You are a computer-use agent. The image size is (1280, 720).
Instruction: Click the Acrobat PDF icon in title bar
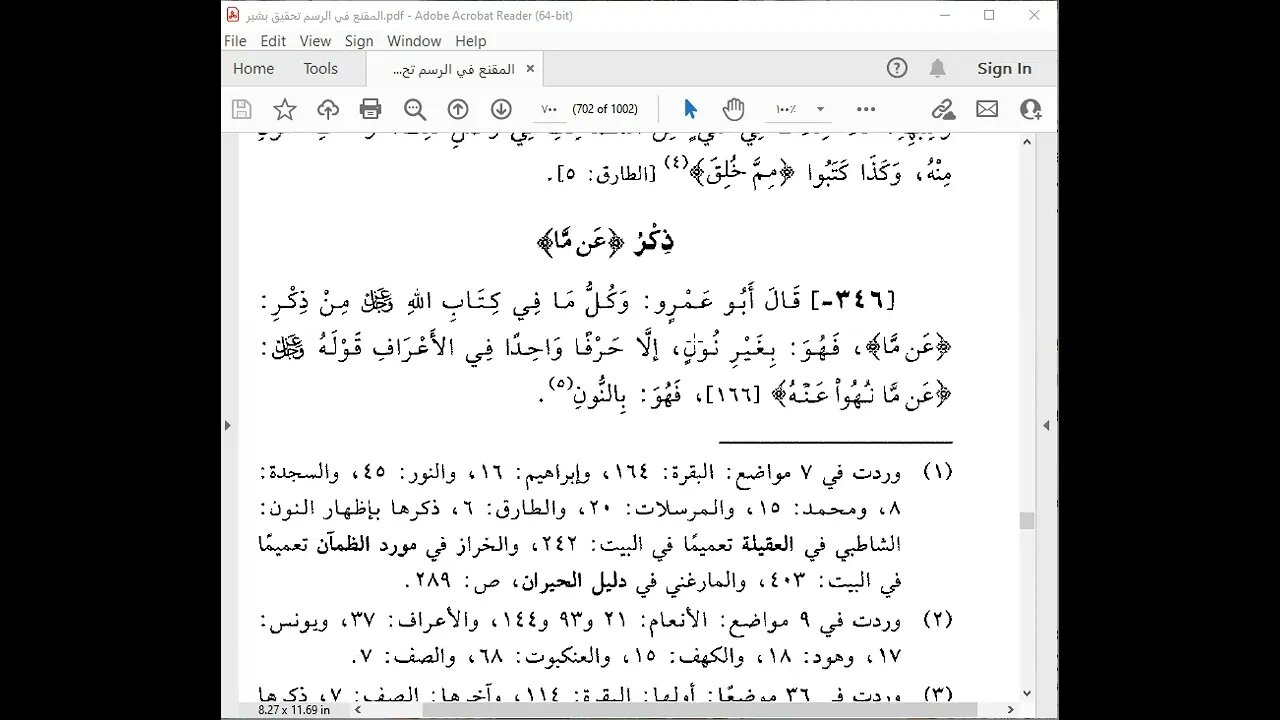pos(233,14)
